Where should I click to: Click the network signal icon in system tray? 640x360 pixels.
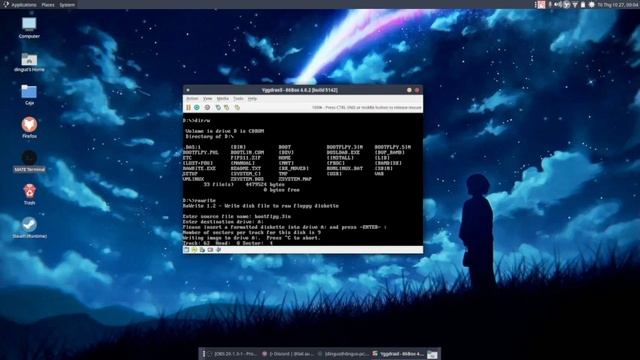[575, 5]
